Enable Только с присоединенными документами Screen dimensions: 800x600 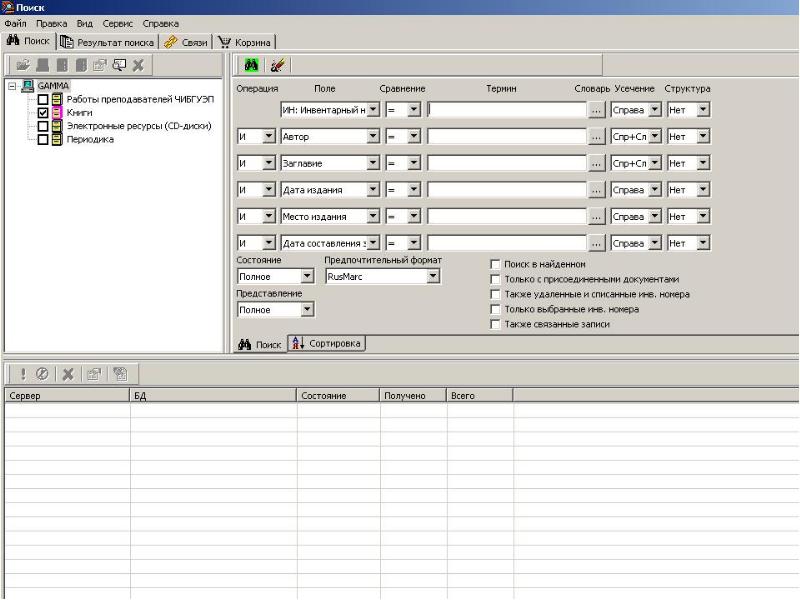pyautogui.click(x=495, y=279)
